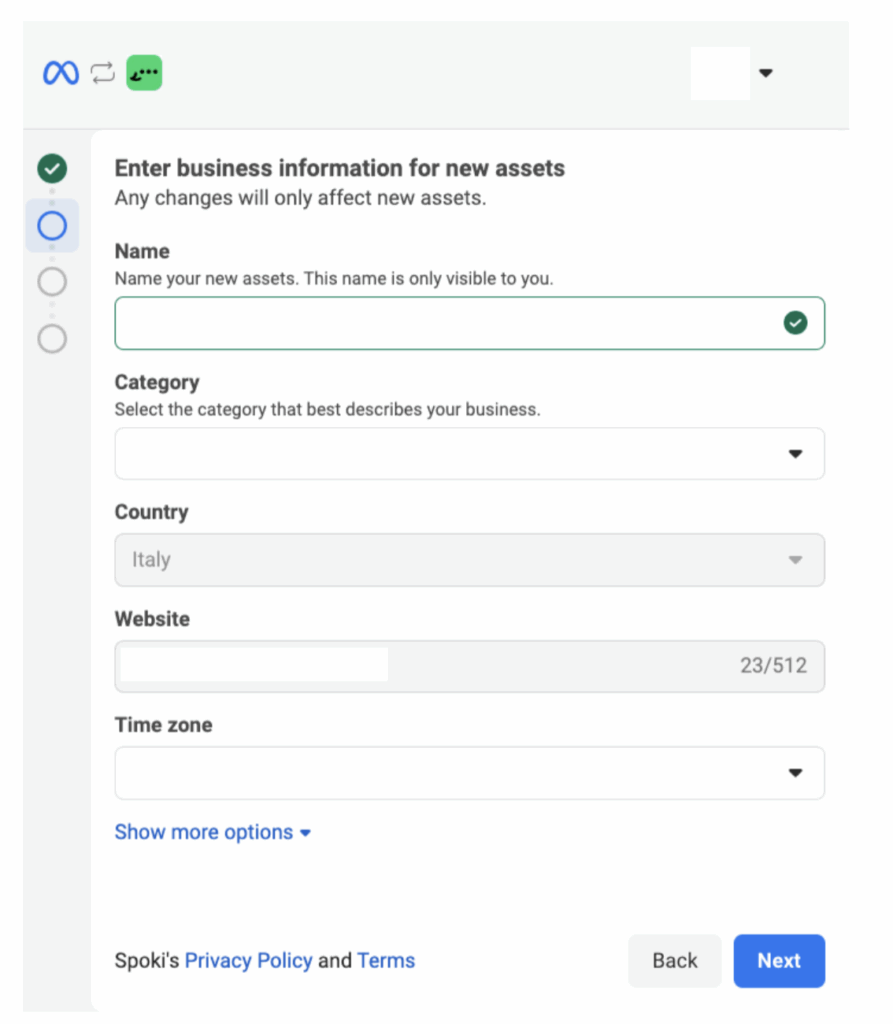Image resolution: width=893 pixels, height=1024 pixels.
Task: Select the current second step circle
Action: [52, 225]
